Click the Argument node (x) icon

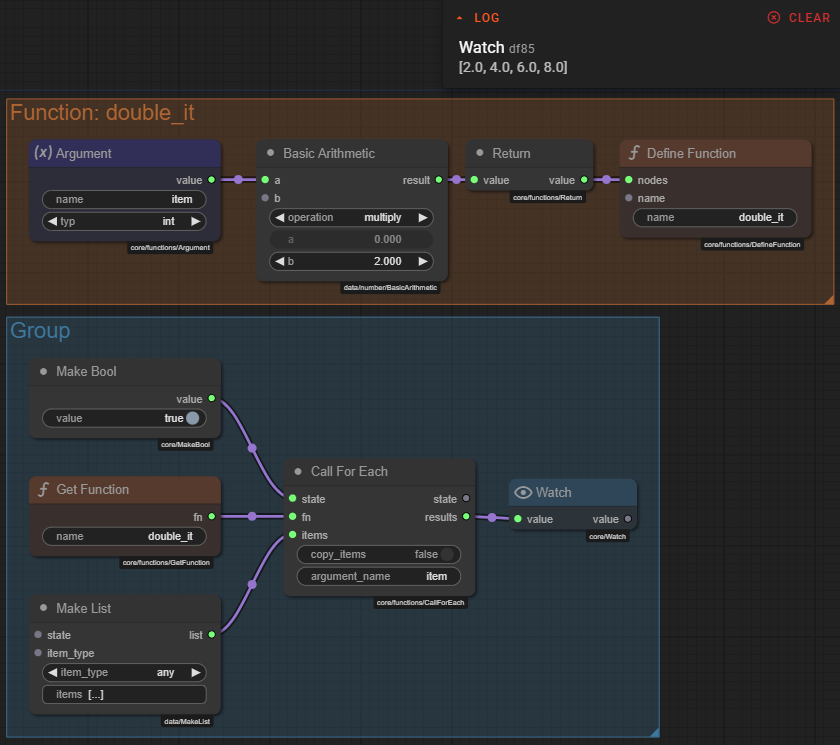[43, 153]
